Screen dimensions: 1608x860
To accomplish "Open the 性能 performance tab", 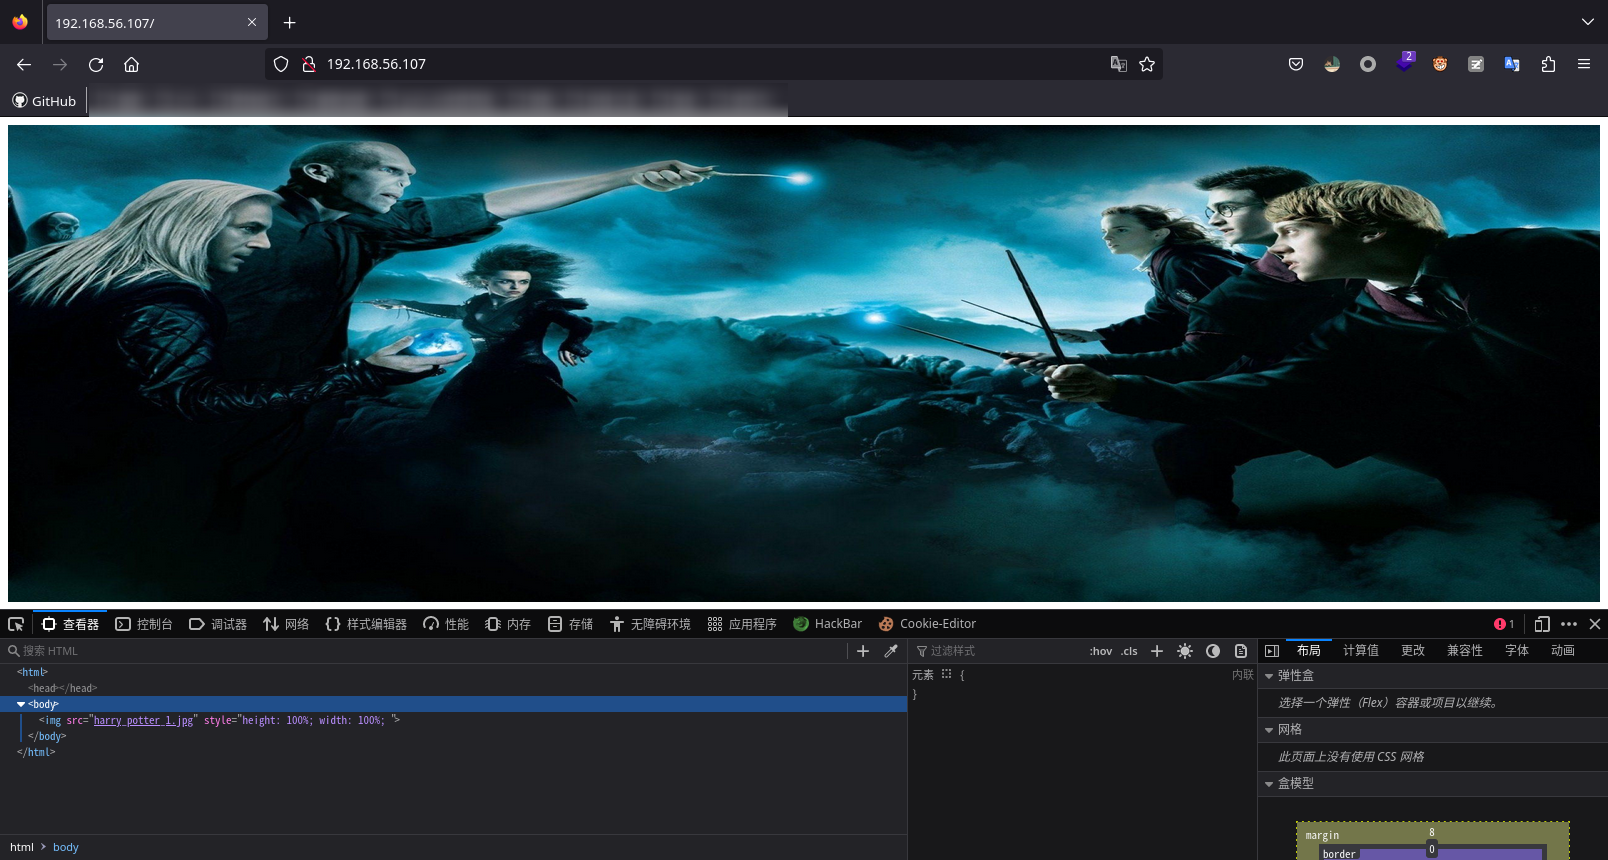I will point(446,624).
